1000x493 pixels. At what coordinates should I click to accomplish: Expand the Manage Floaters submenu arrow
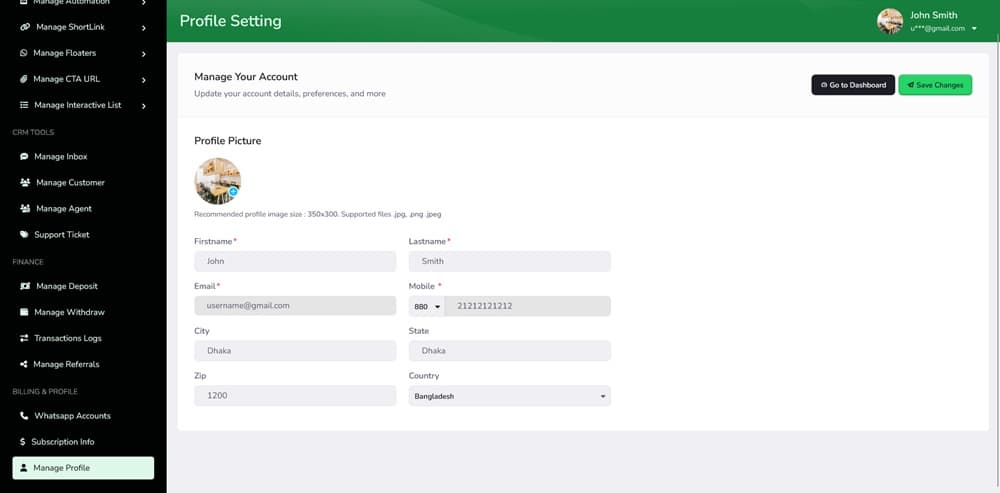point(143,53)
